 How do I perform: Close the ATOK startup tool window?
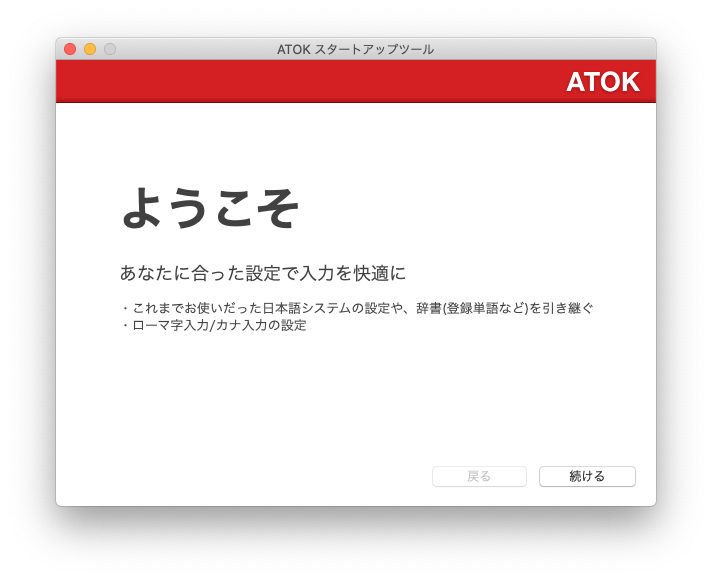click(x=70, y=49)
